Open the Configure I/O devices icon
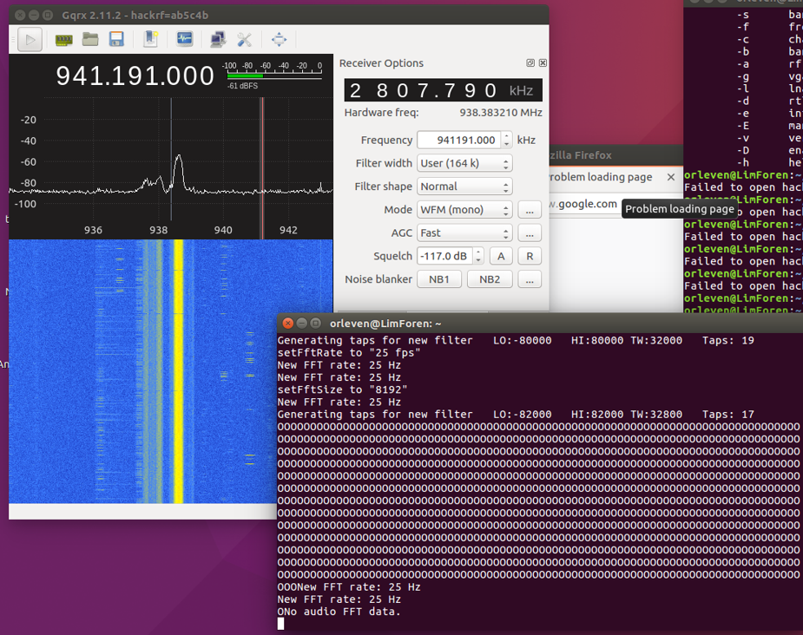This screenshot has width=803, height=635. [61, 39]
